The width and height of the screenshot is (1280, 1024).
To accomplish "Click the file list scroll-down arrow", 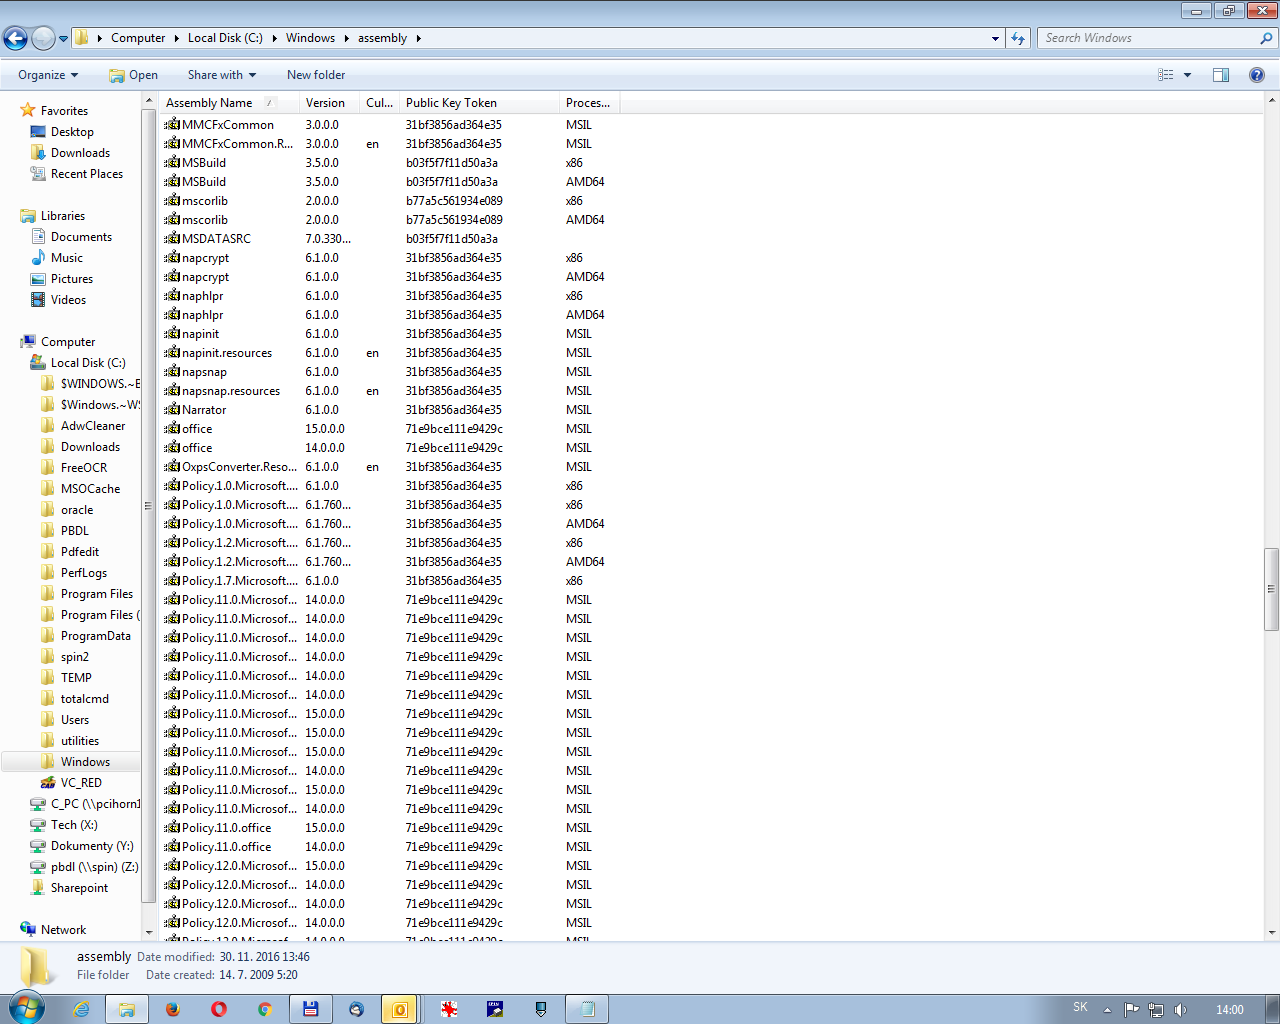I will coord(1272,932).
